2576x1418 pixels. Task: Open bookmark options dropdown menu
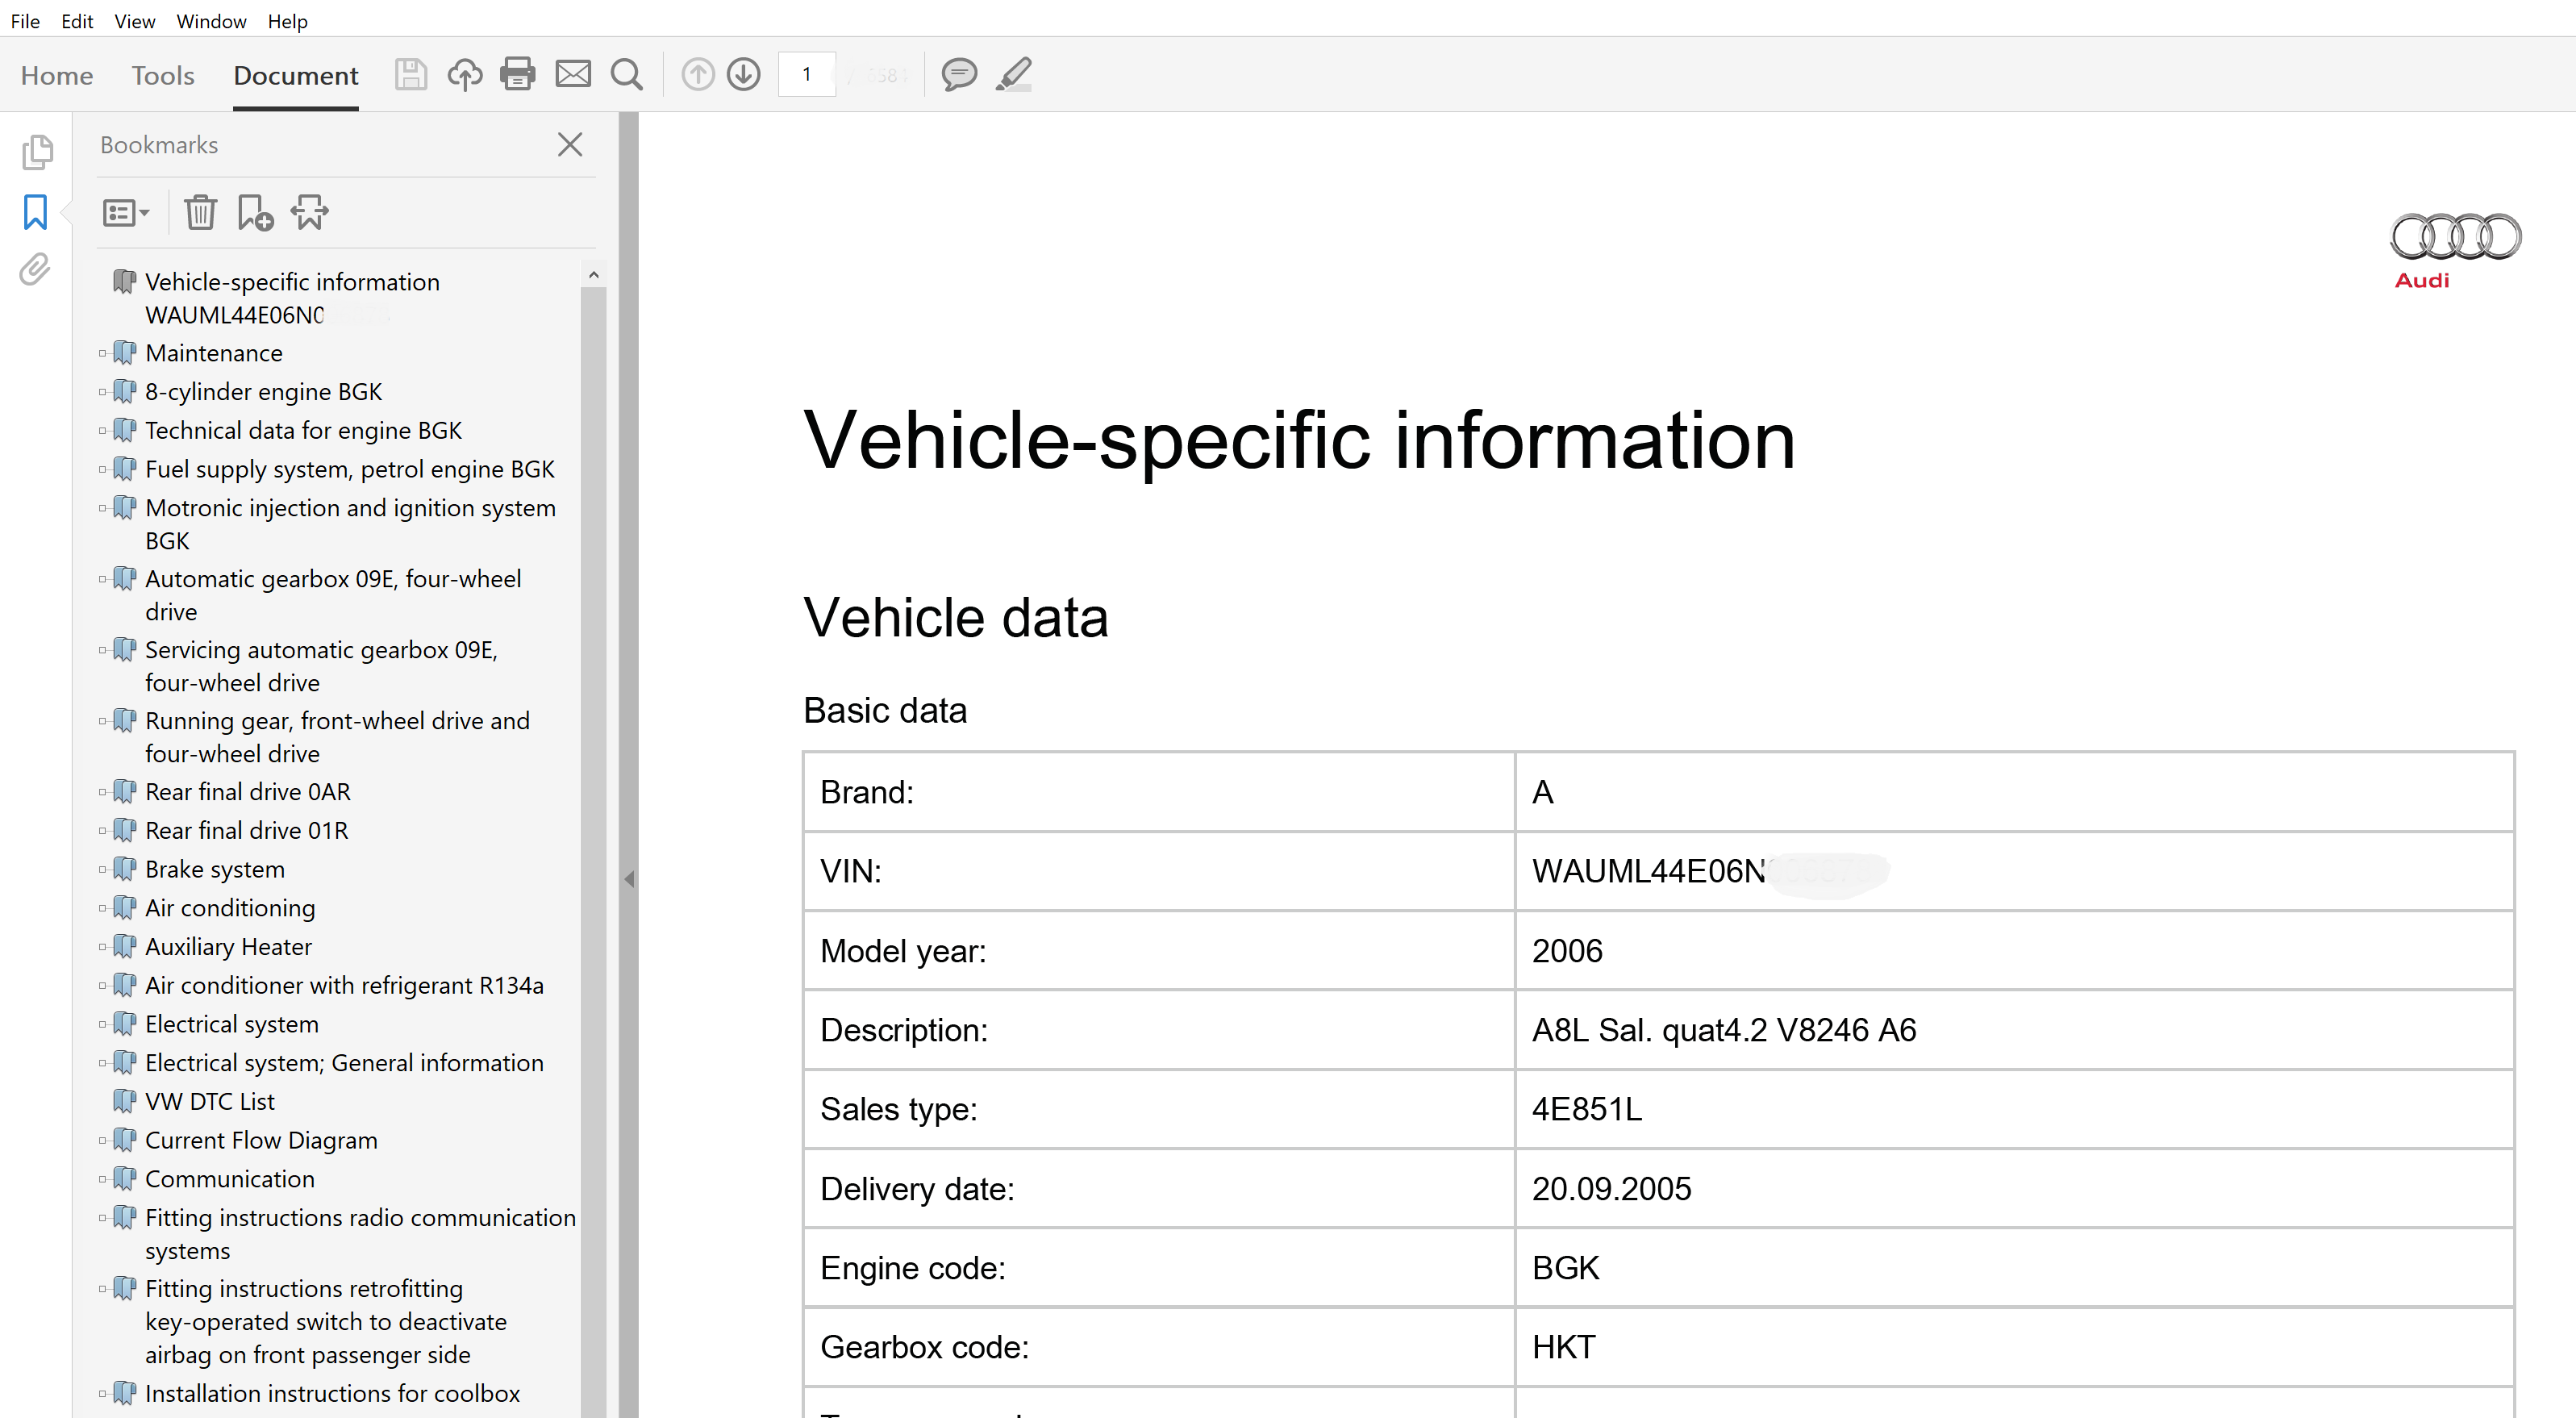pos(126,212)
